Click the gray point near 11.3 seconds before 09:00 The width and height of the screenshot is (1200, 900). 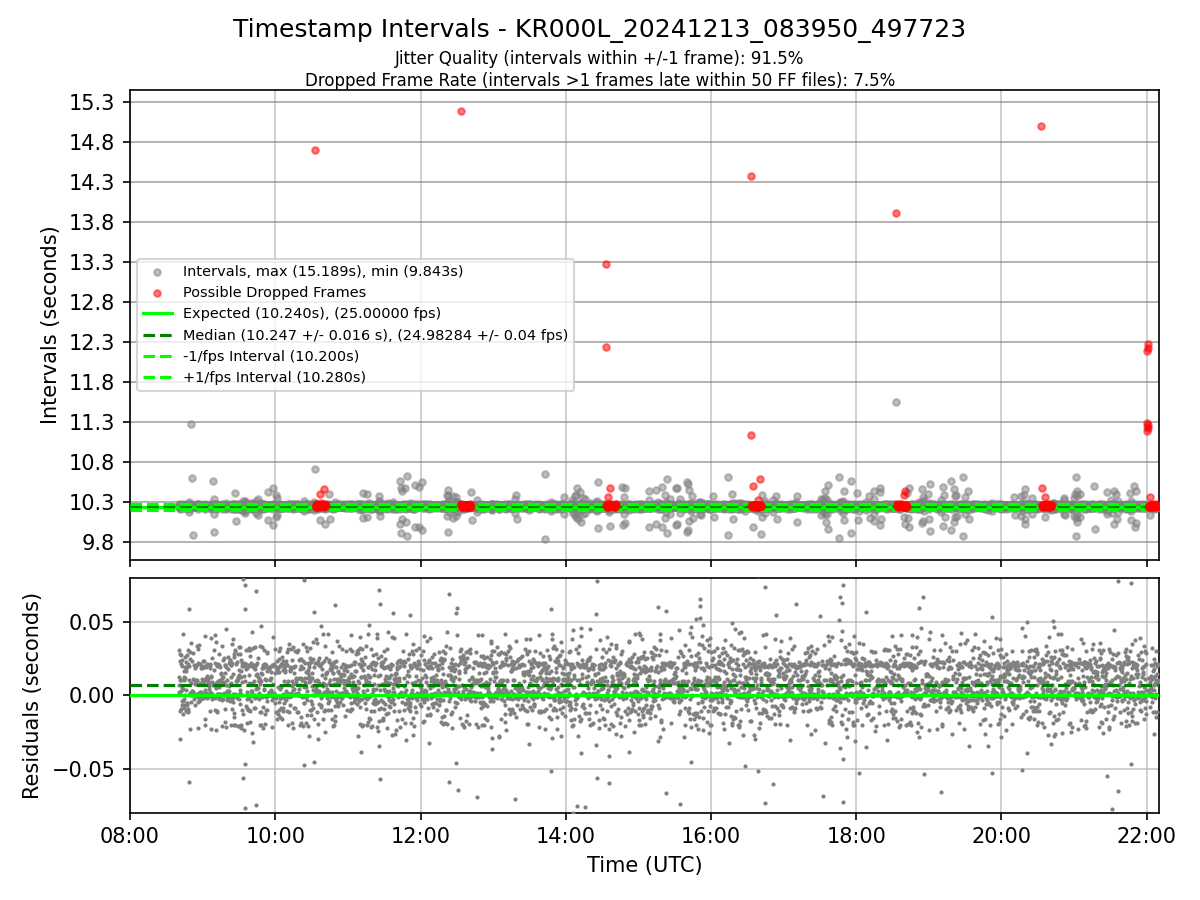pos(191,424)
